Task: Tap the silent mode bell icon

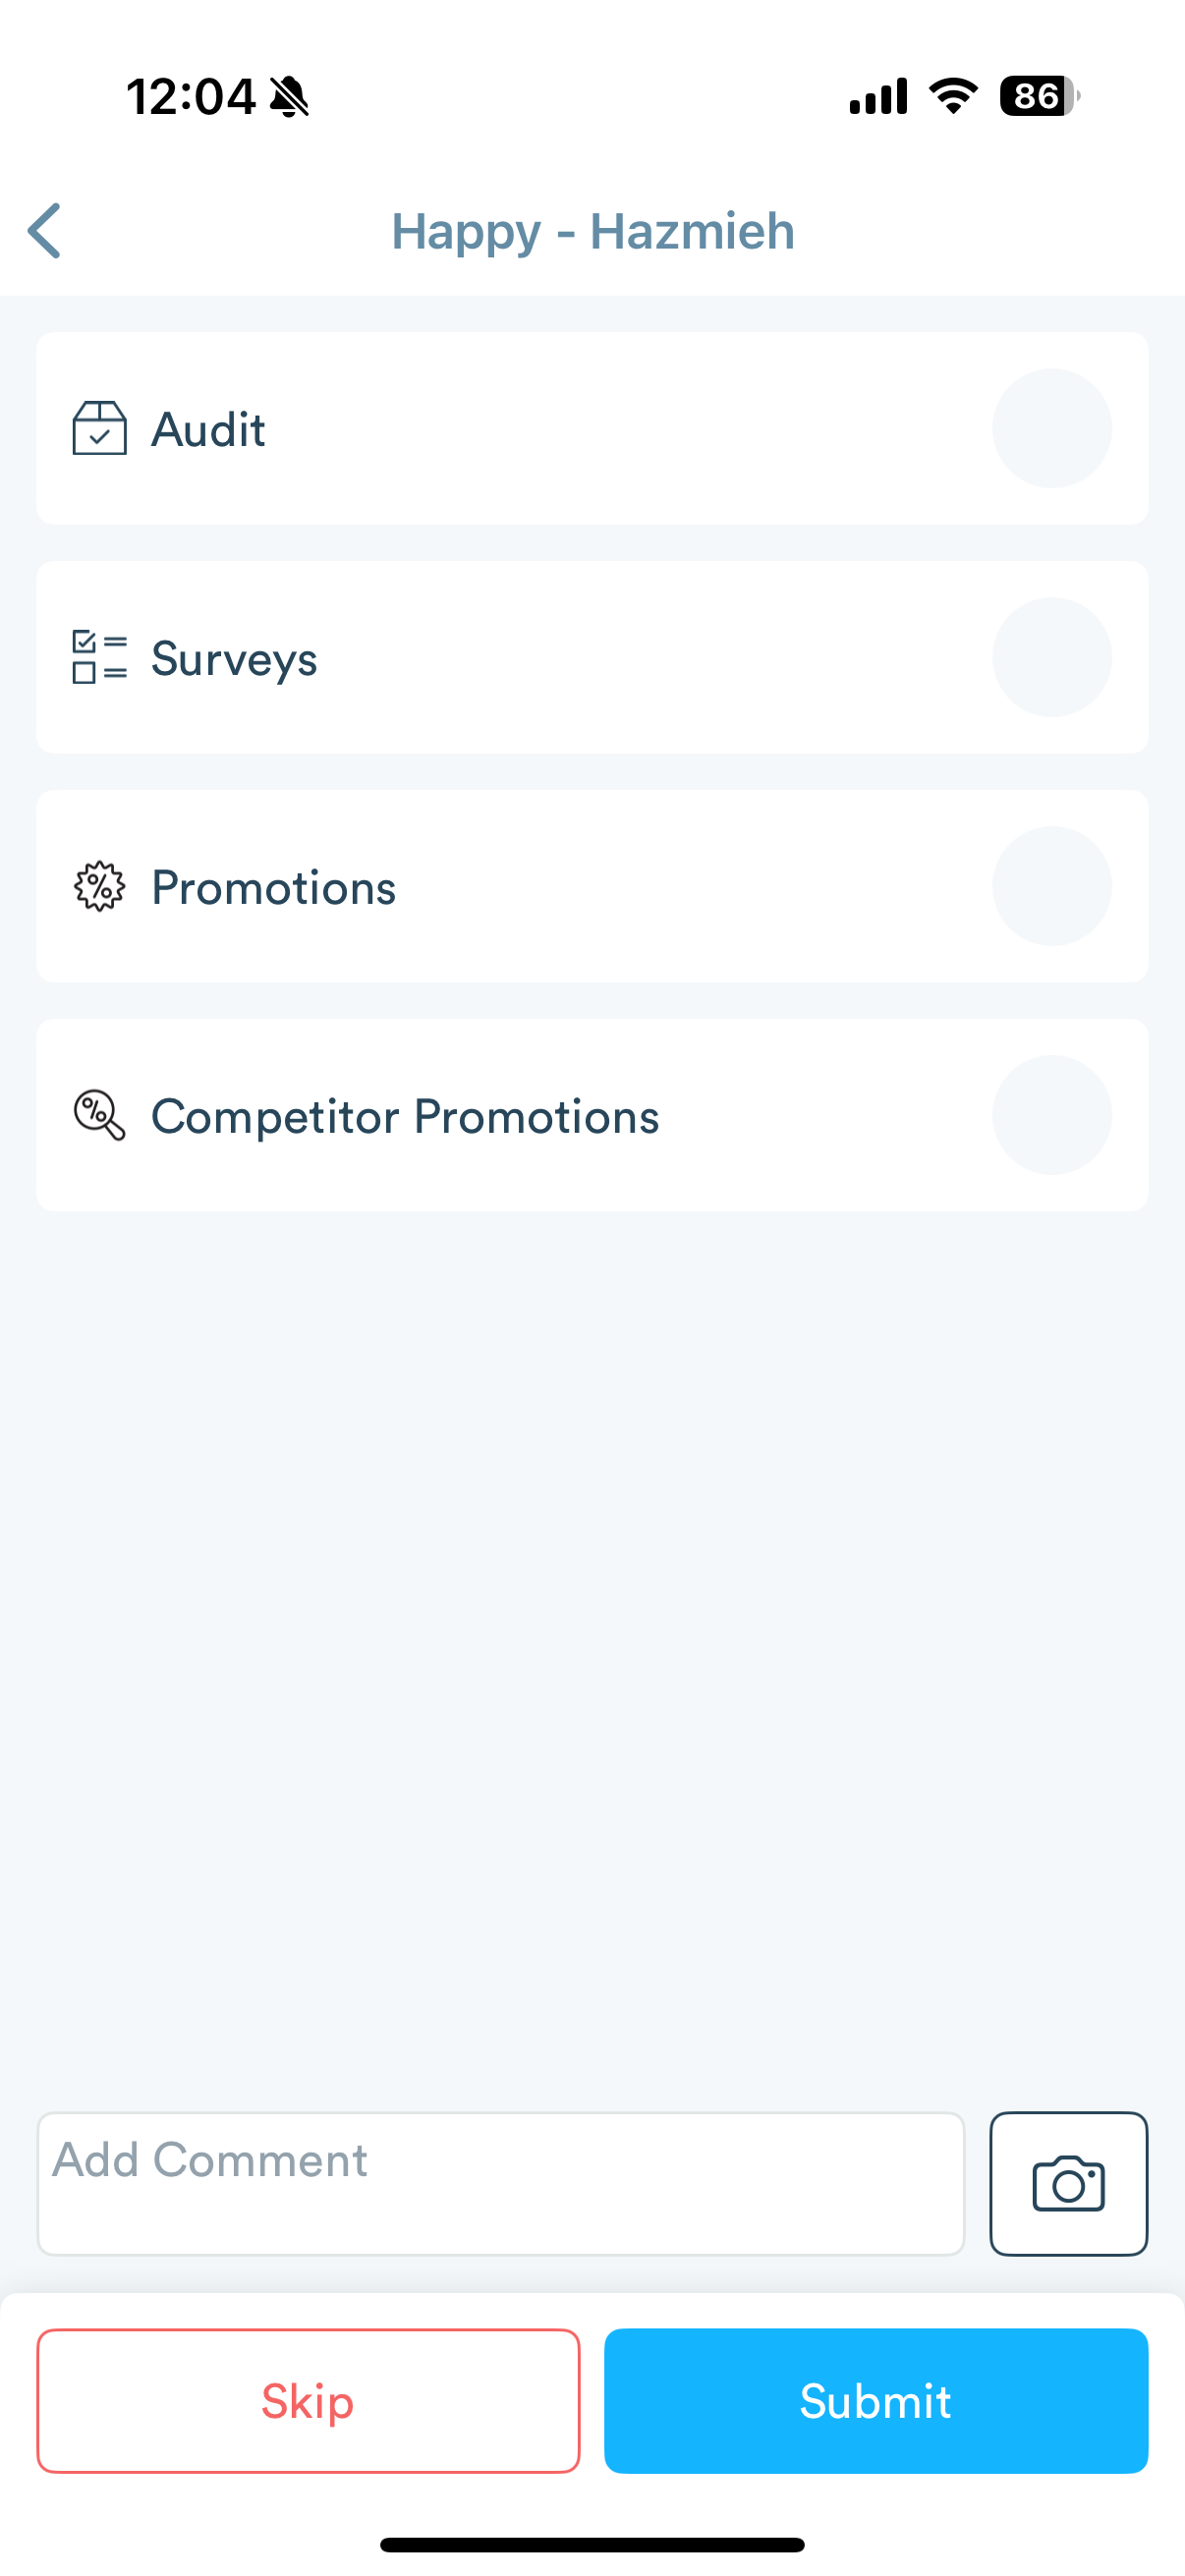Action: (x=290, y=97)
